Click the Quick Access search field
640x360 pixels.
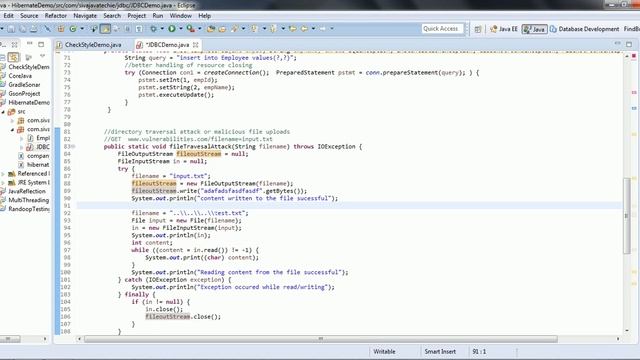[x=442, y=29]
